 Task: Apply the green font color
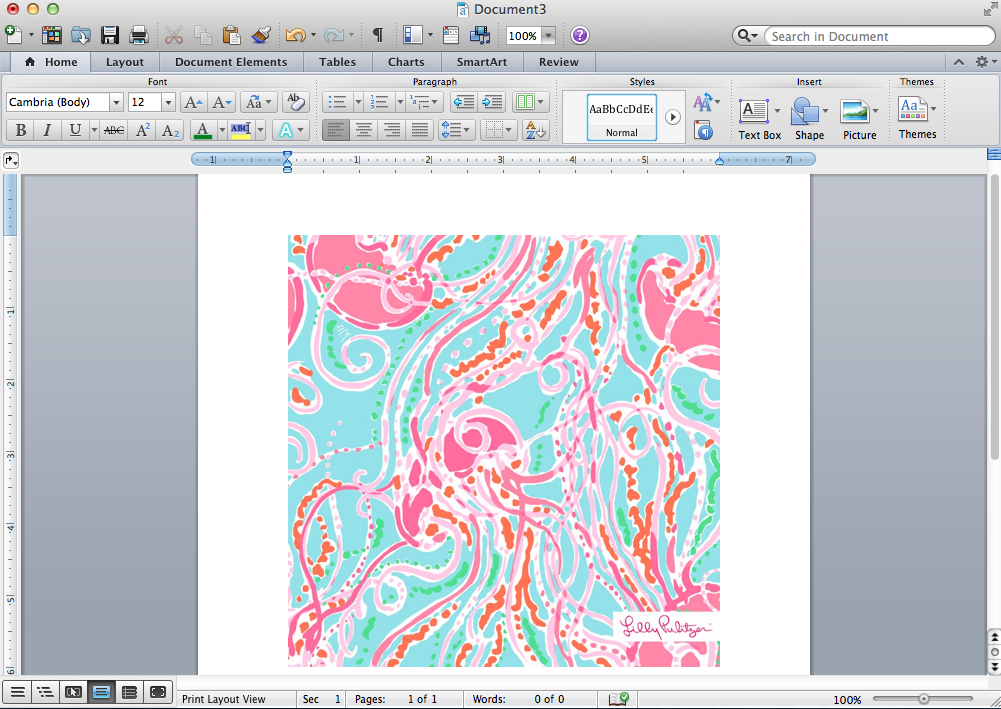203,130
